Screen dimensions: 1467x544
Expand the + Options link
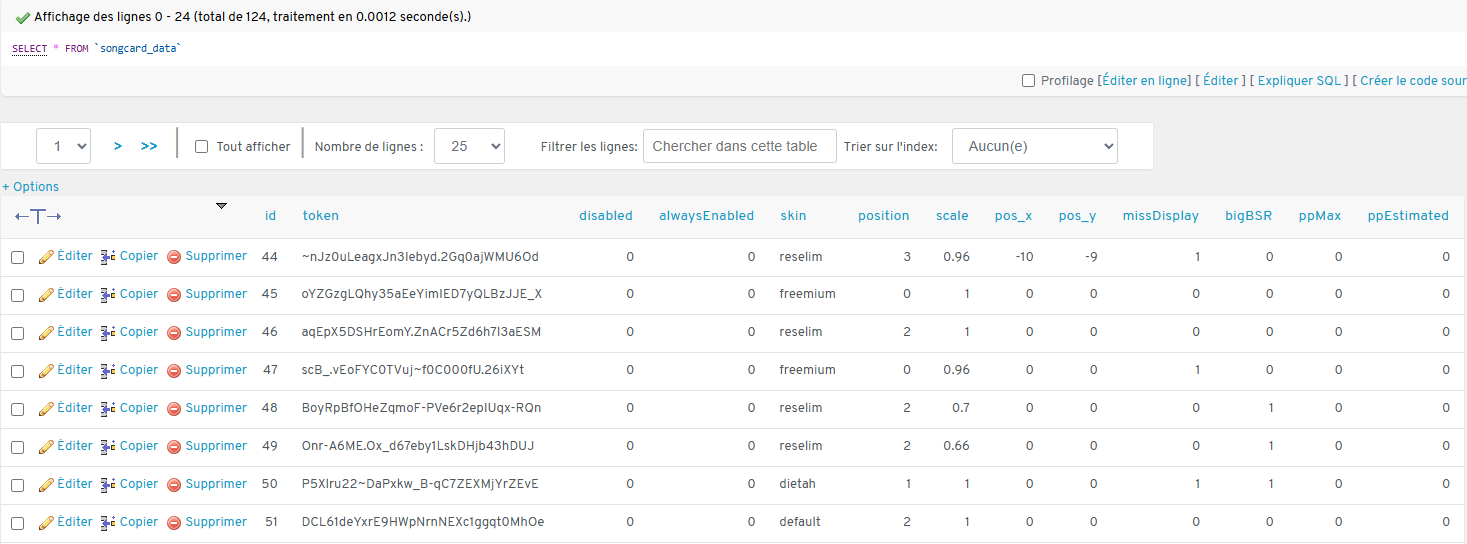(x=31, y=187)
